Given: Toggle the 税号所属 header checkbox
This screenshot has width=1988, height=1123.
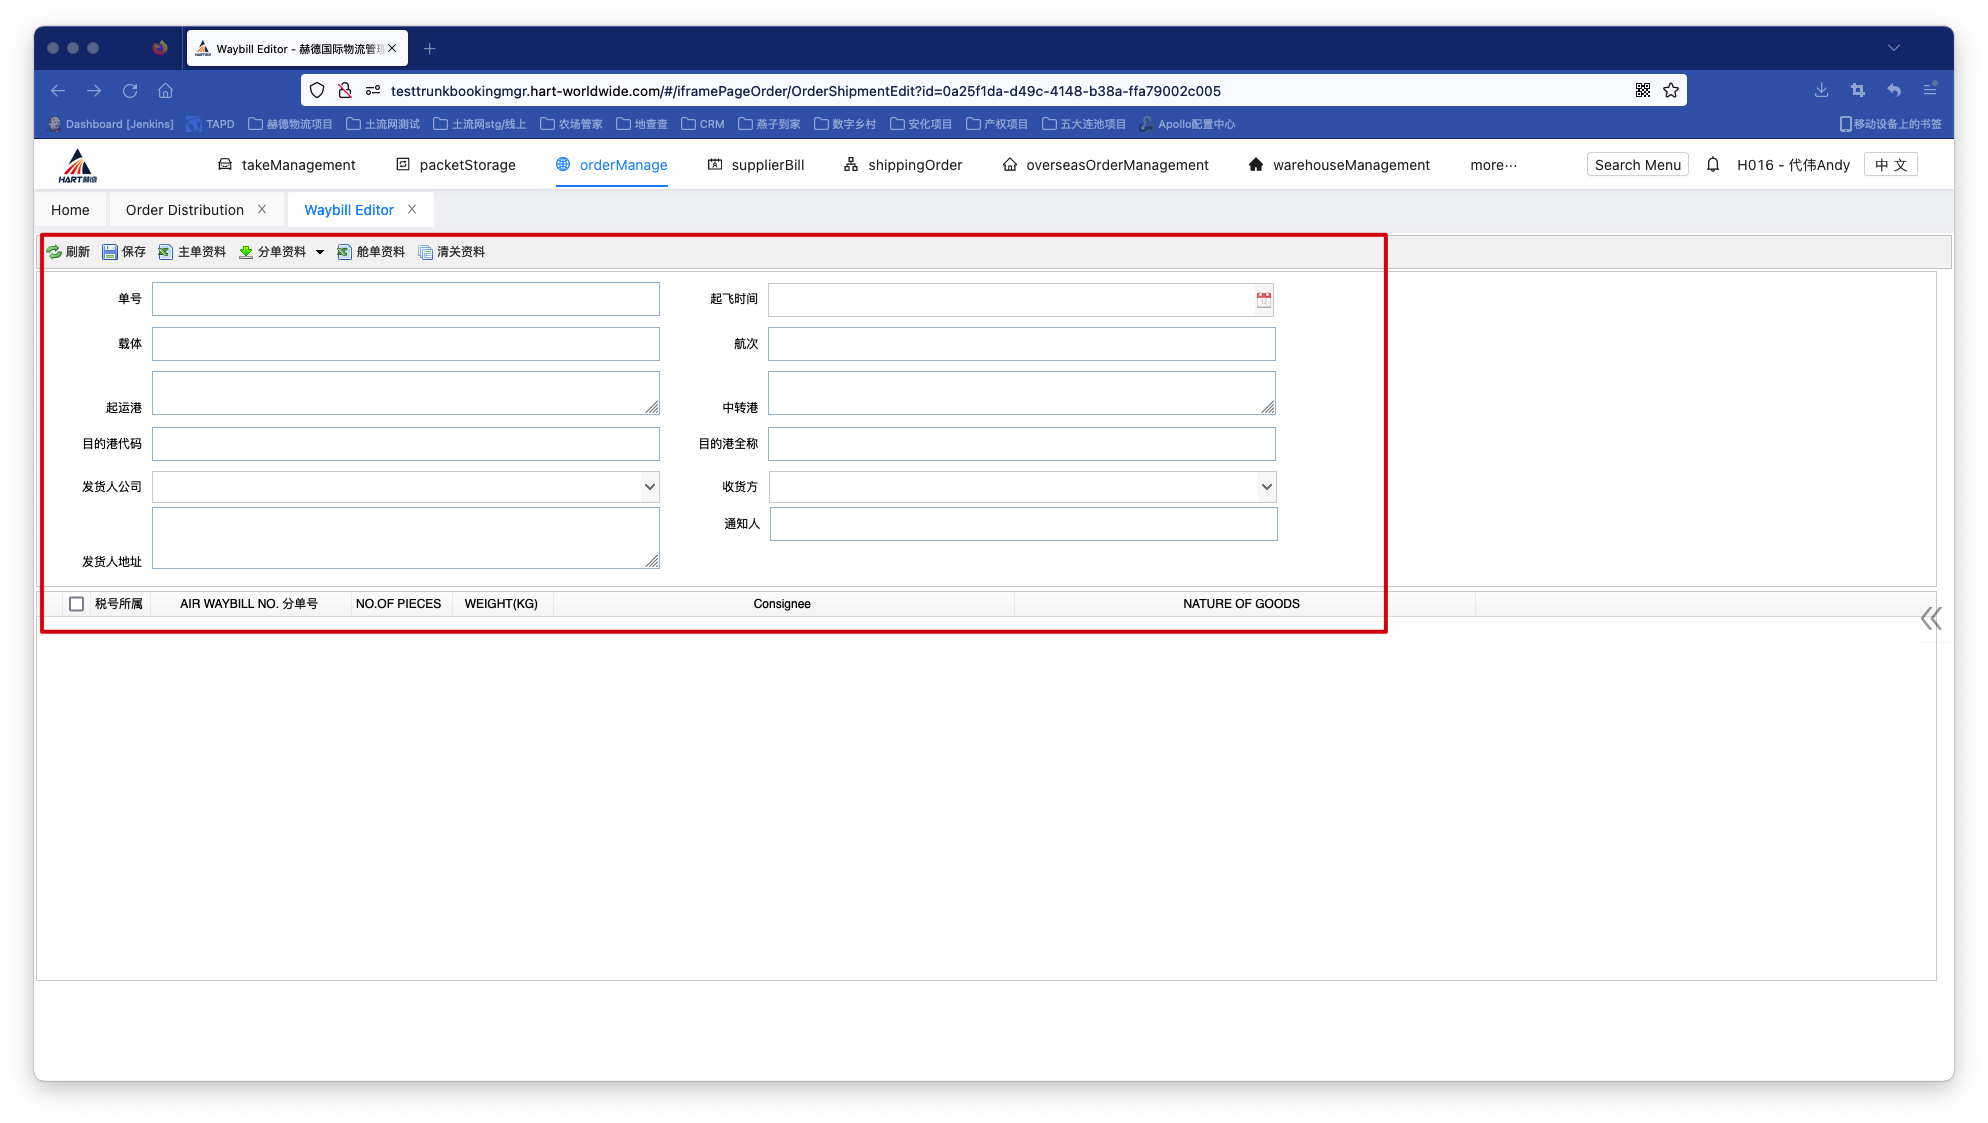Looking at the screenshot, I should 76,604.
